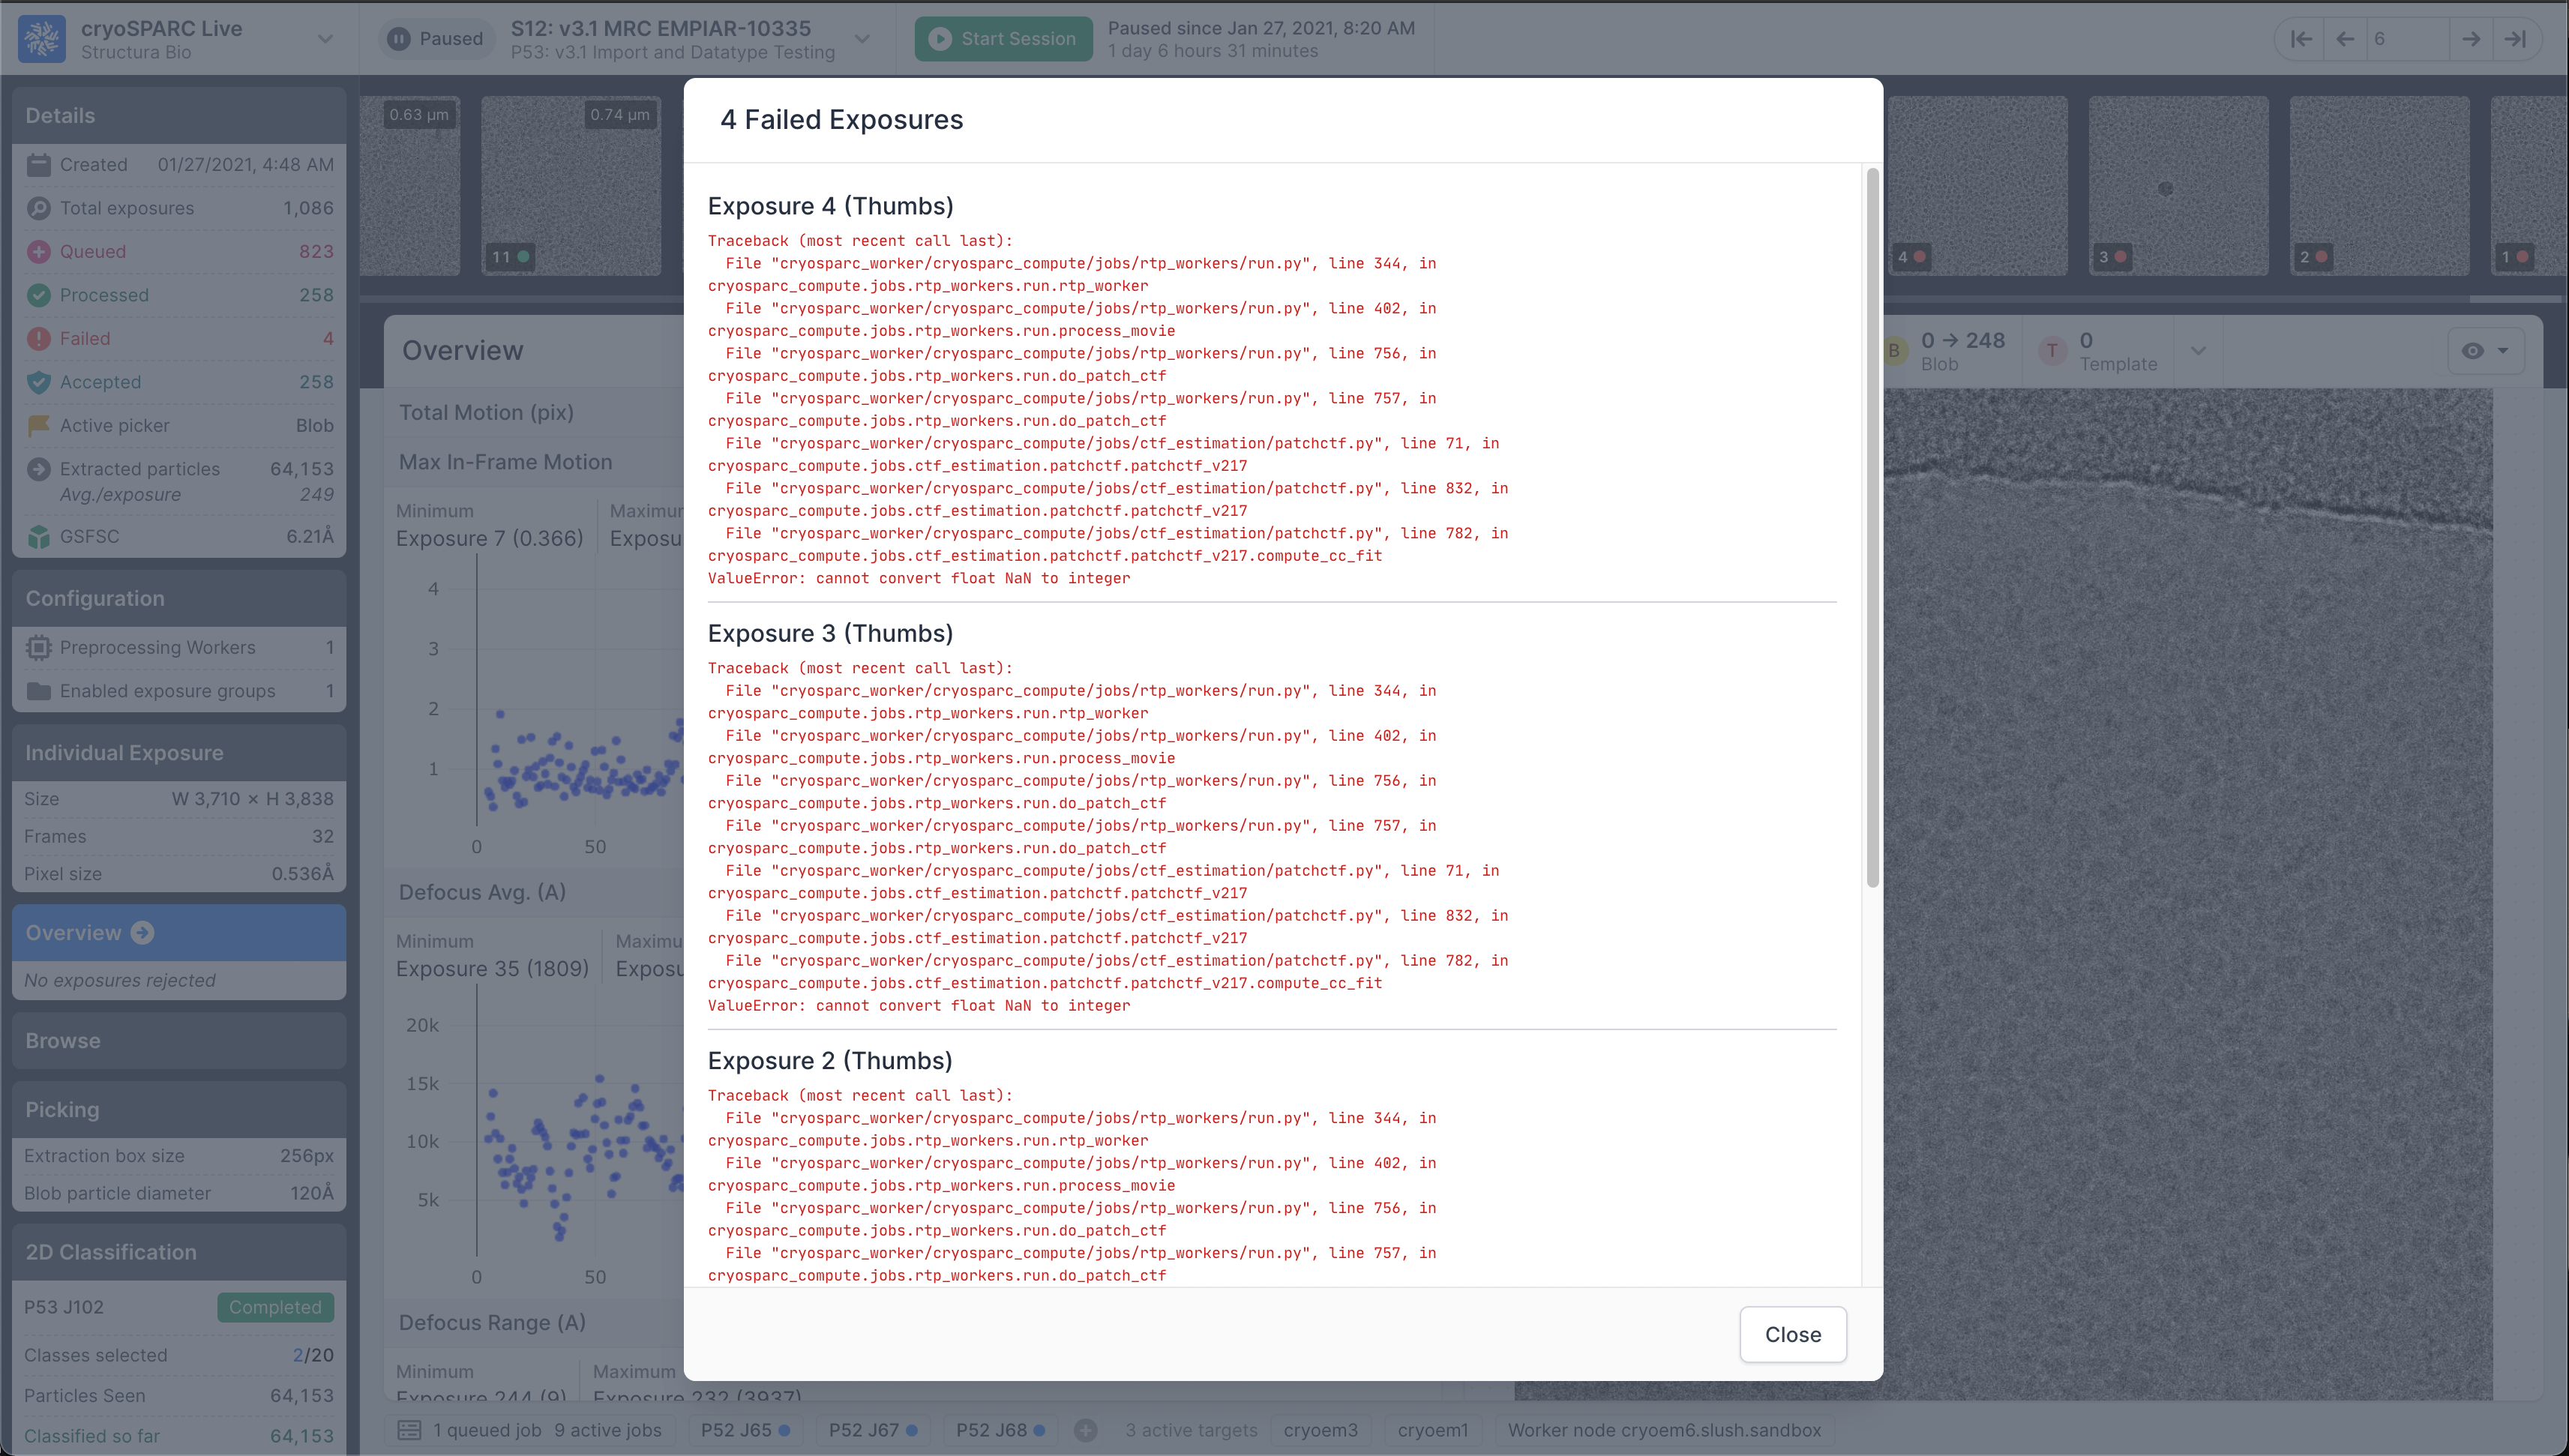Click the Total Motion (pix) heading

pyautogui.click(x=486, y=412)
